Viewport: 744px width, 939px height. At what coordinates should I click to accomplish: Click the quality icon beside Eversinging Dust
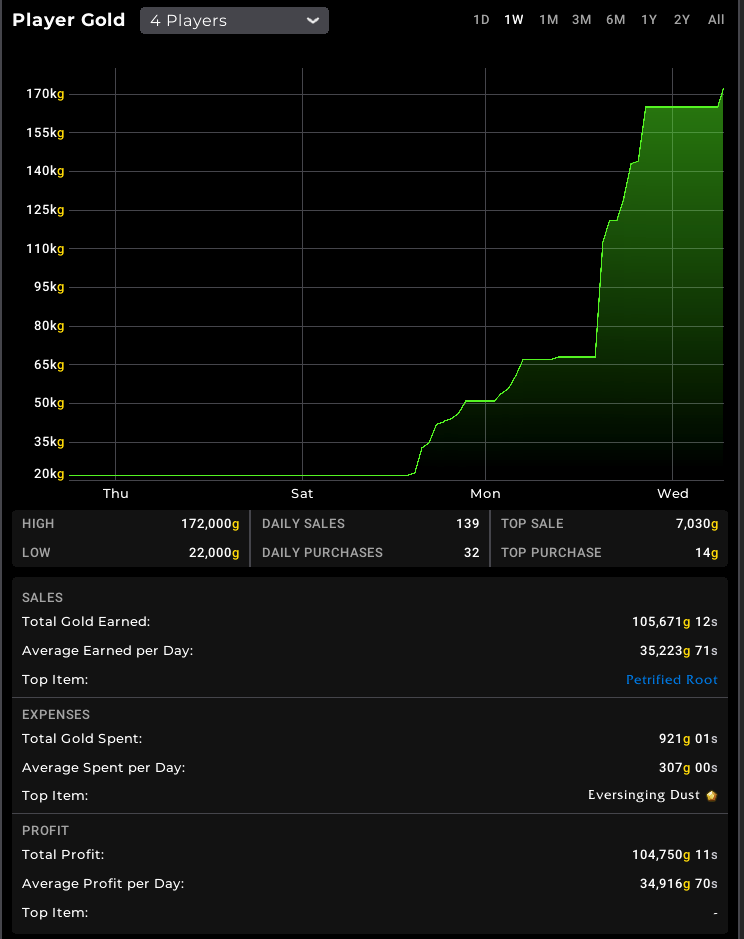[712, 796]
